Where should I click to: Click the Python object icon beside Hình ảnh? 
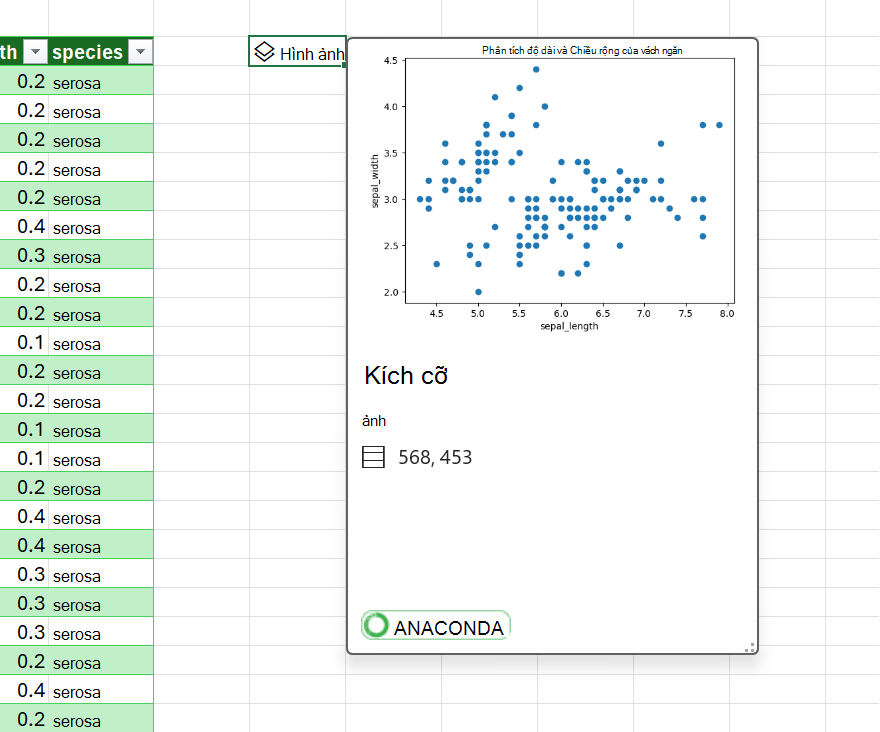(264, 52)
